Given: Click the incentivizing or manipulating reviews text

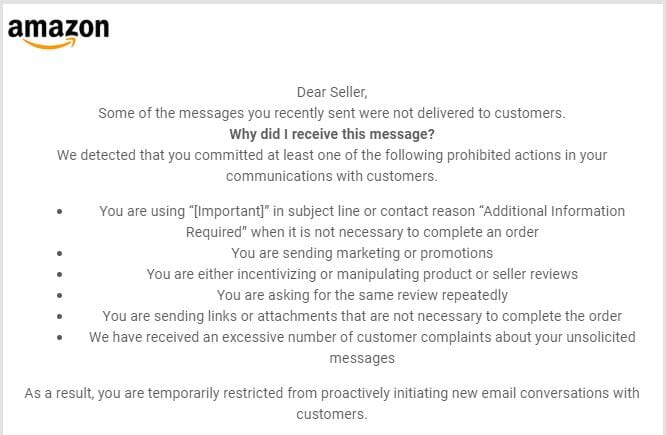Looking at the screenshot, I should [x=362, y=274].
